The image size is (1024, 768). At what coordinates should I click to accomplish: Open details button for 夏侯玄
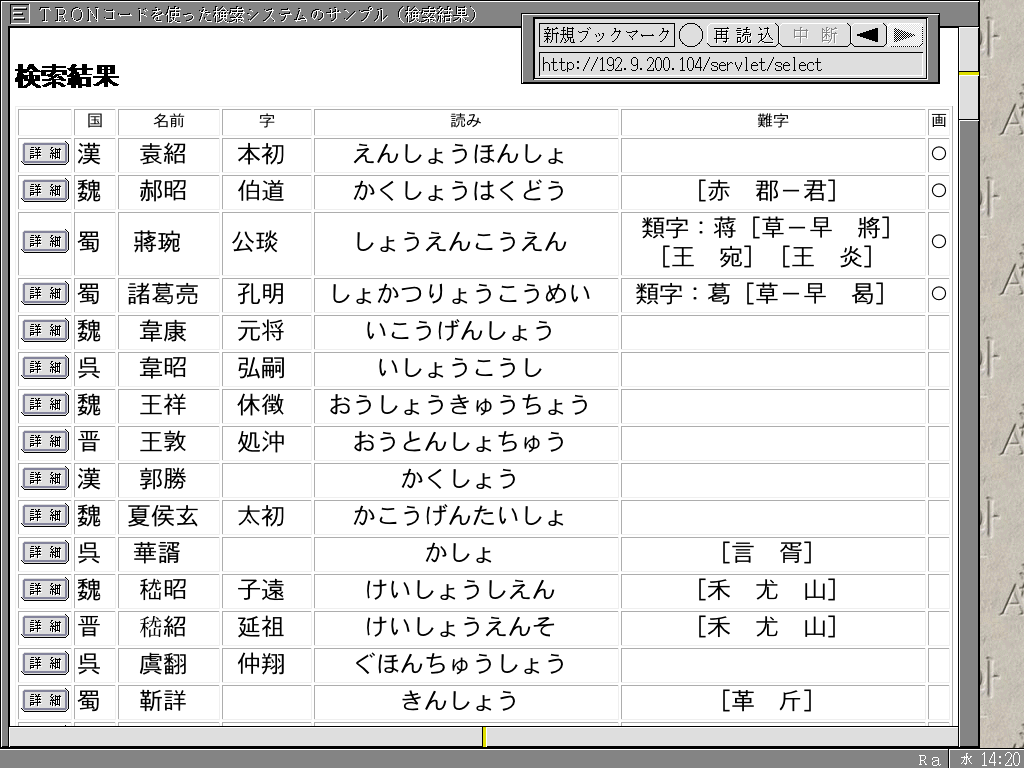point(45,515)
